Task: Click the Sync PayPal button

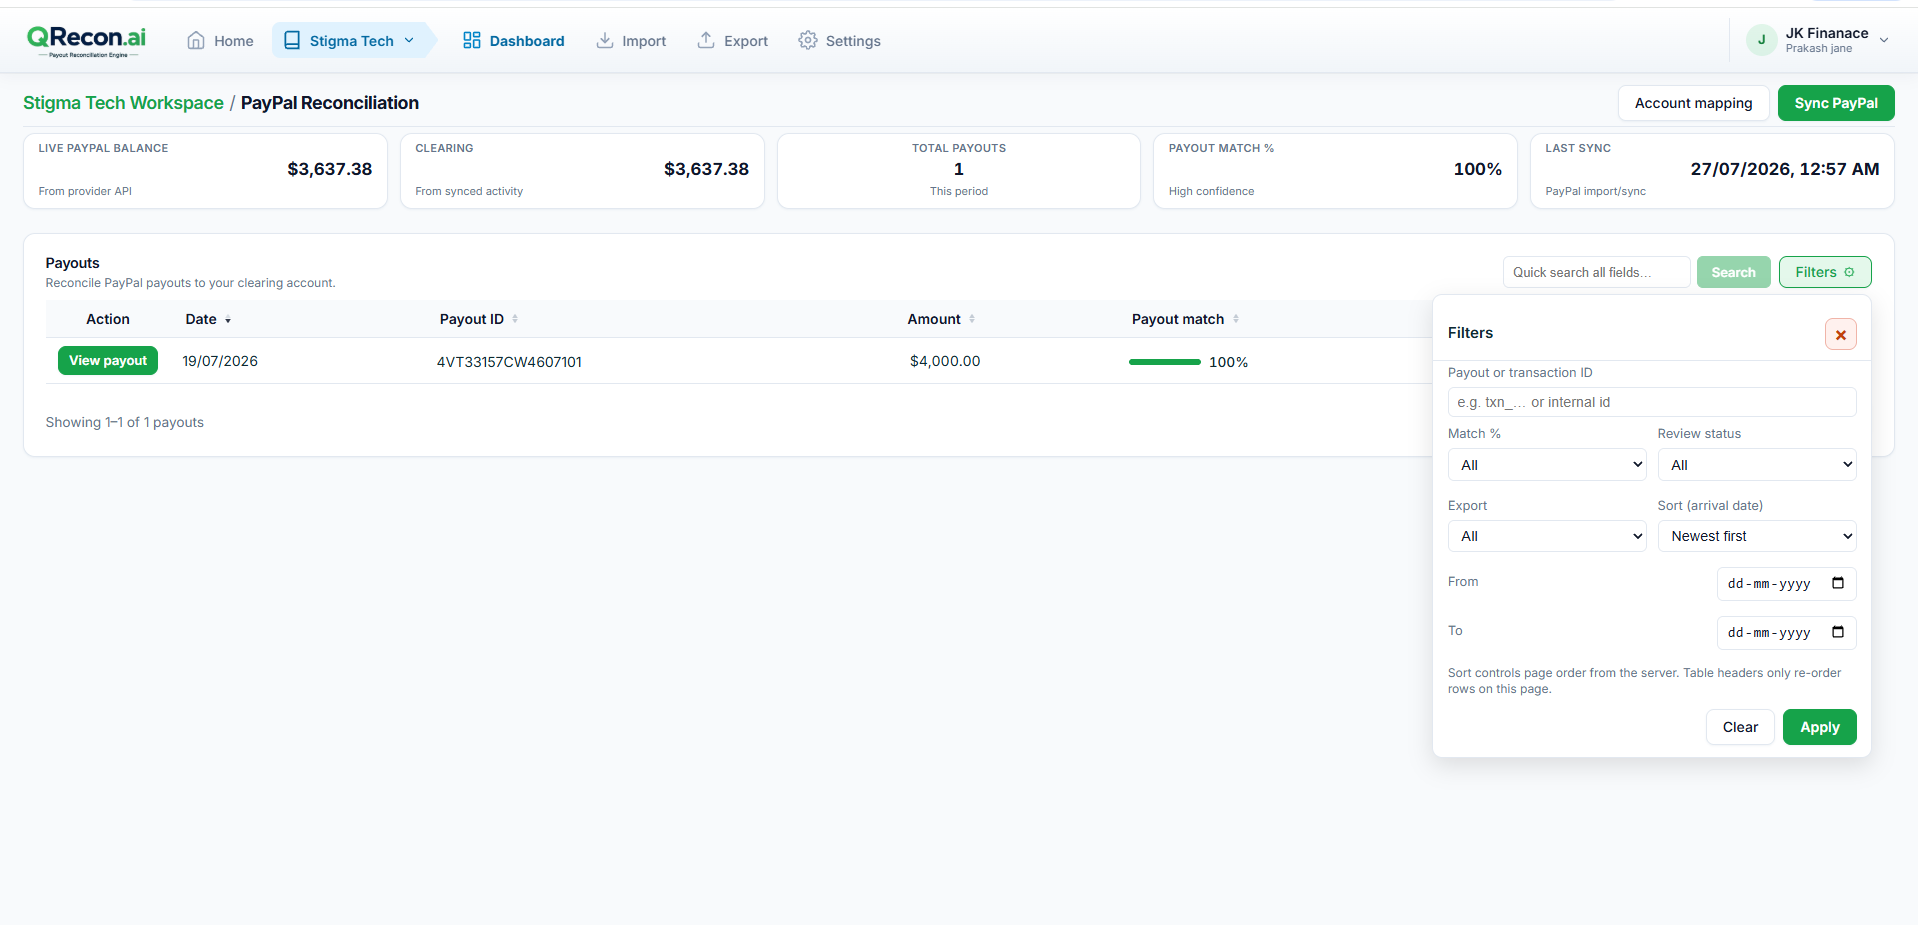Action: coord(1836,103)
